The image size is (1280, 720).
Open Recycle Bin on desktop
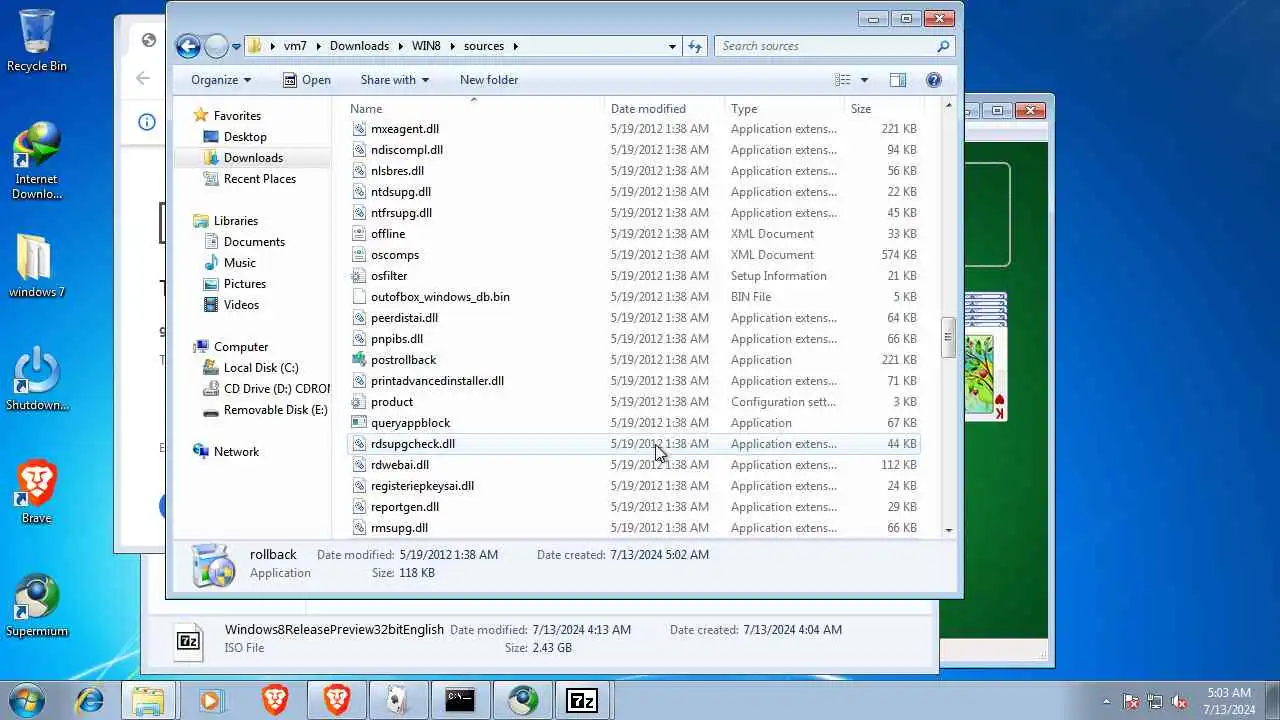click(x=37, y=41)
